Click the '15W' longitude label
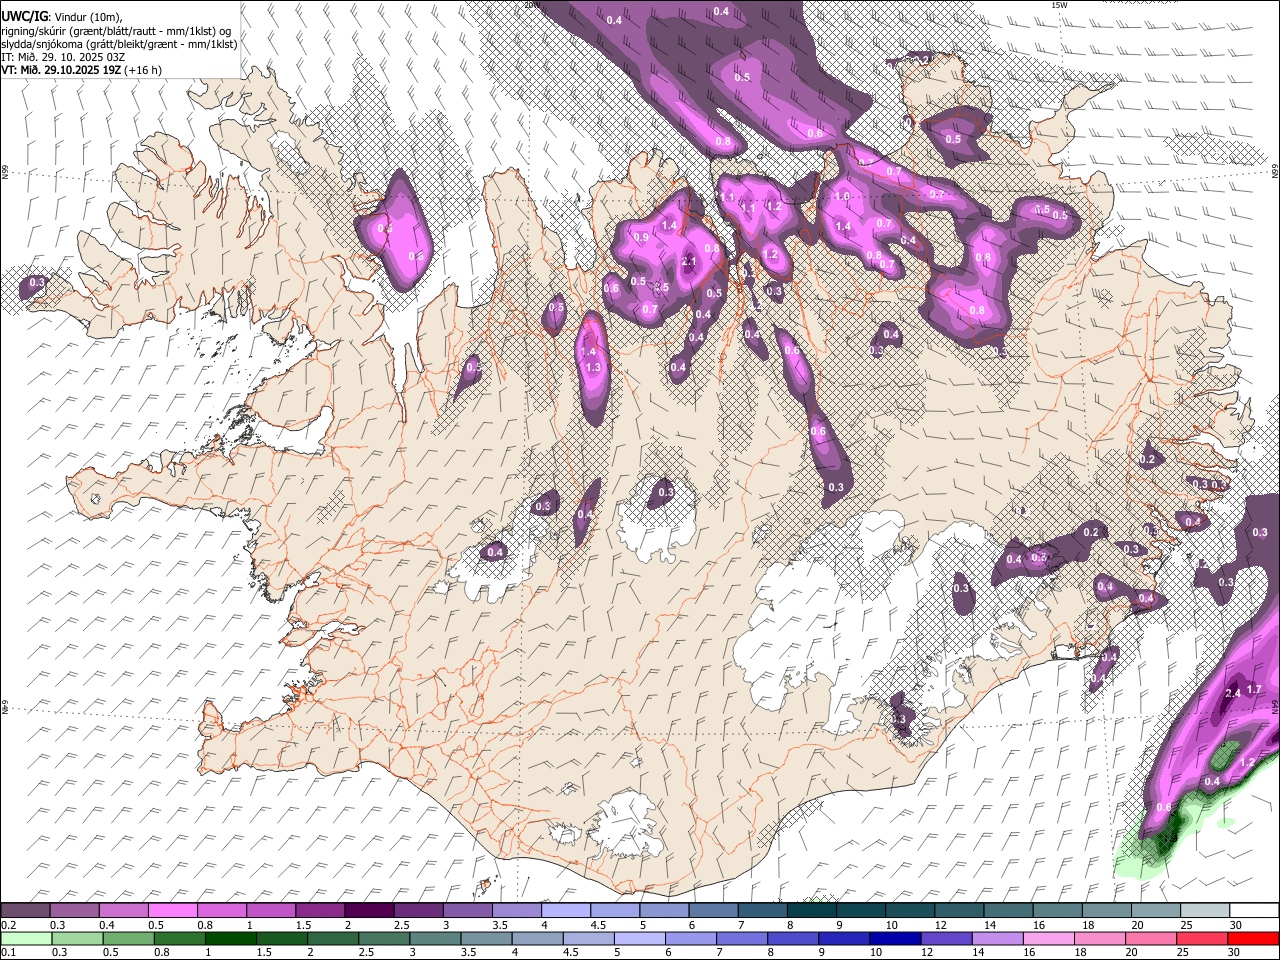 click(x=1059, y=5)
